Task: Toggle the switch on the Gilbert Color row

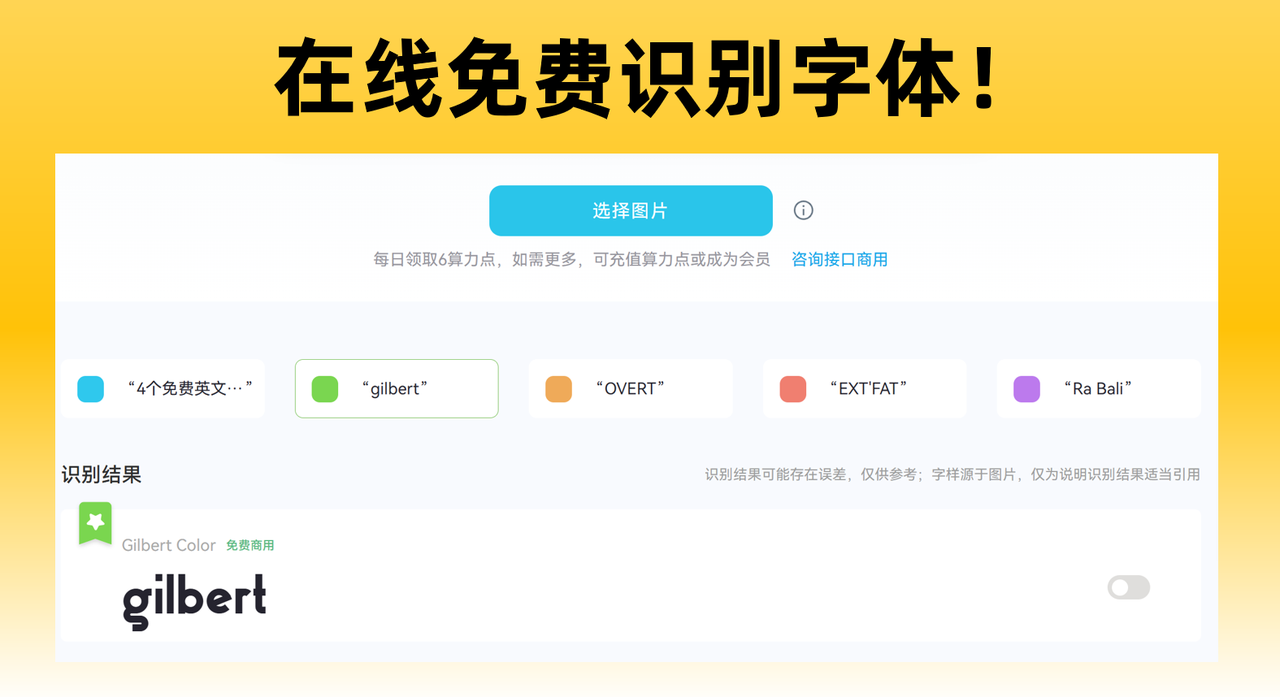Action: point(1128,588)
